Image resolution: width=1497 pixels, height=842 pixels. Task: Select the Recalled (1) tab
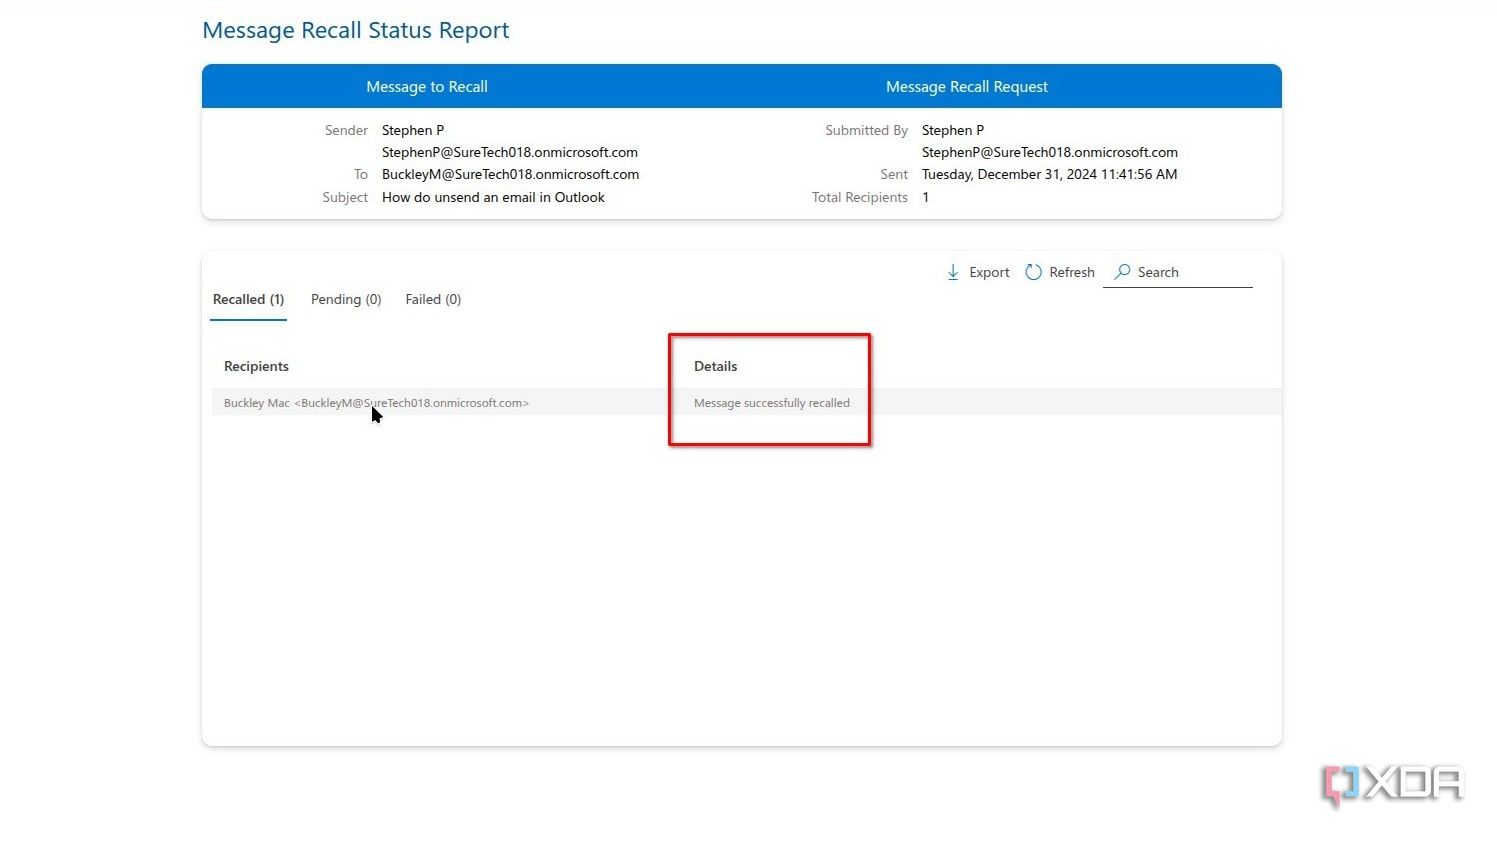pyautogui.click(x=247, y=299)
